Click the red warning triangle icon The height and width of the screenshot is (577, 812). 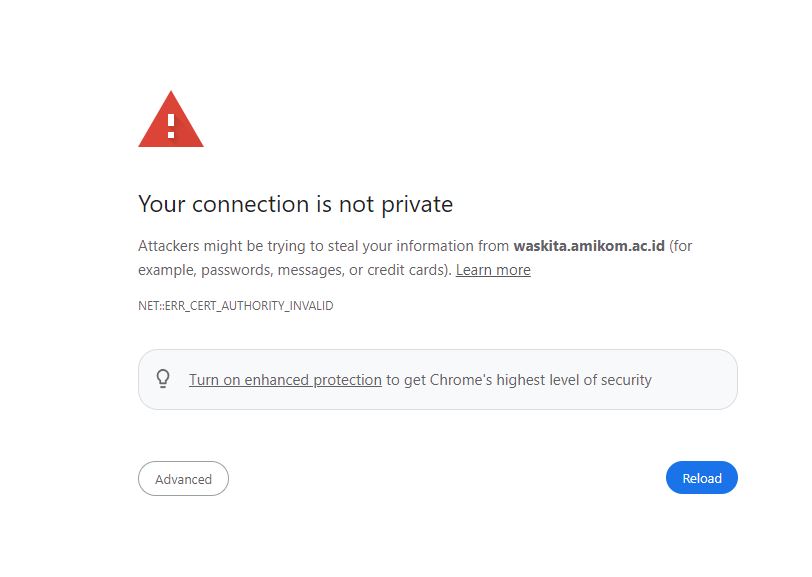pyautogui.click(x=171, y=122)
